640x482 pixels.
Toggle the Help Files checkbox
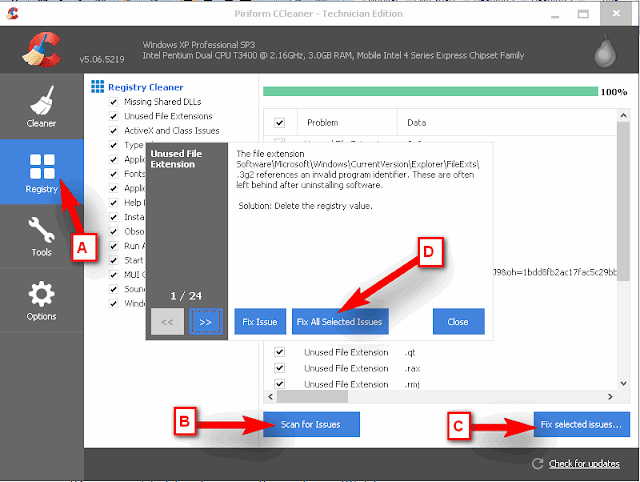[x=113, y=203]
